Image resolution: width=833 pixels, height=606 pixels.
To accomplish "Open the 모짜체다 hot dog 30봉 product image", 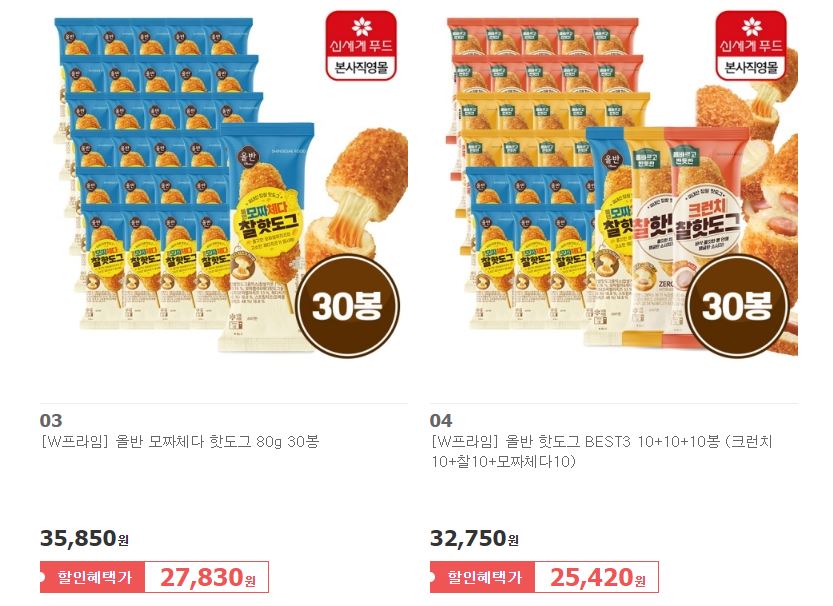I will coord(224,187).
